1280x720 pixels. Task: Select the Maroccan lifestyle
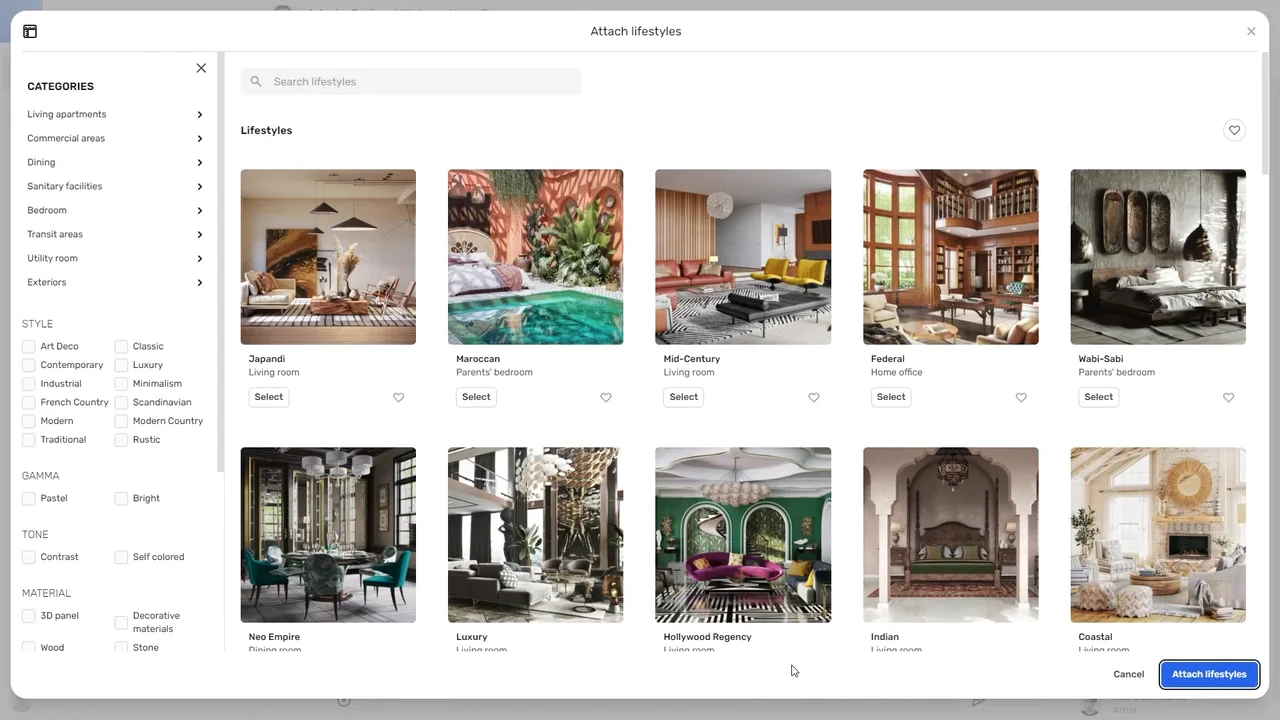point(476,397)
